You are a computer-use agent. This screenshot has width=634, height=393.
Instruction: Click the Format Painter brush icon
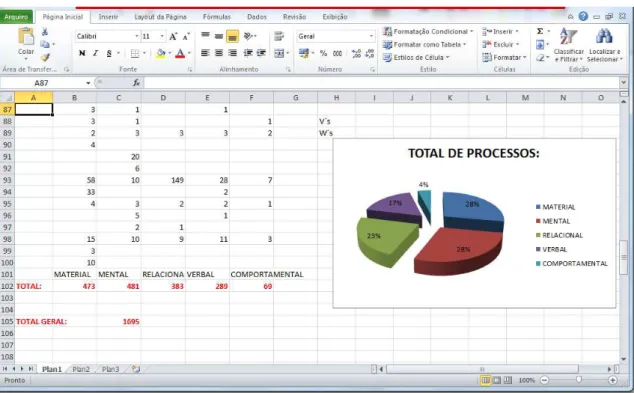pyautogui.click(x=45, y=57)
